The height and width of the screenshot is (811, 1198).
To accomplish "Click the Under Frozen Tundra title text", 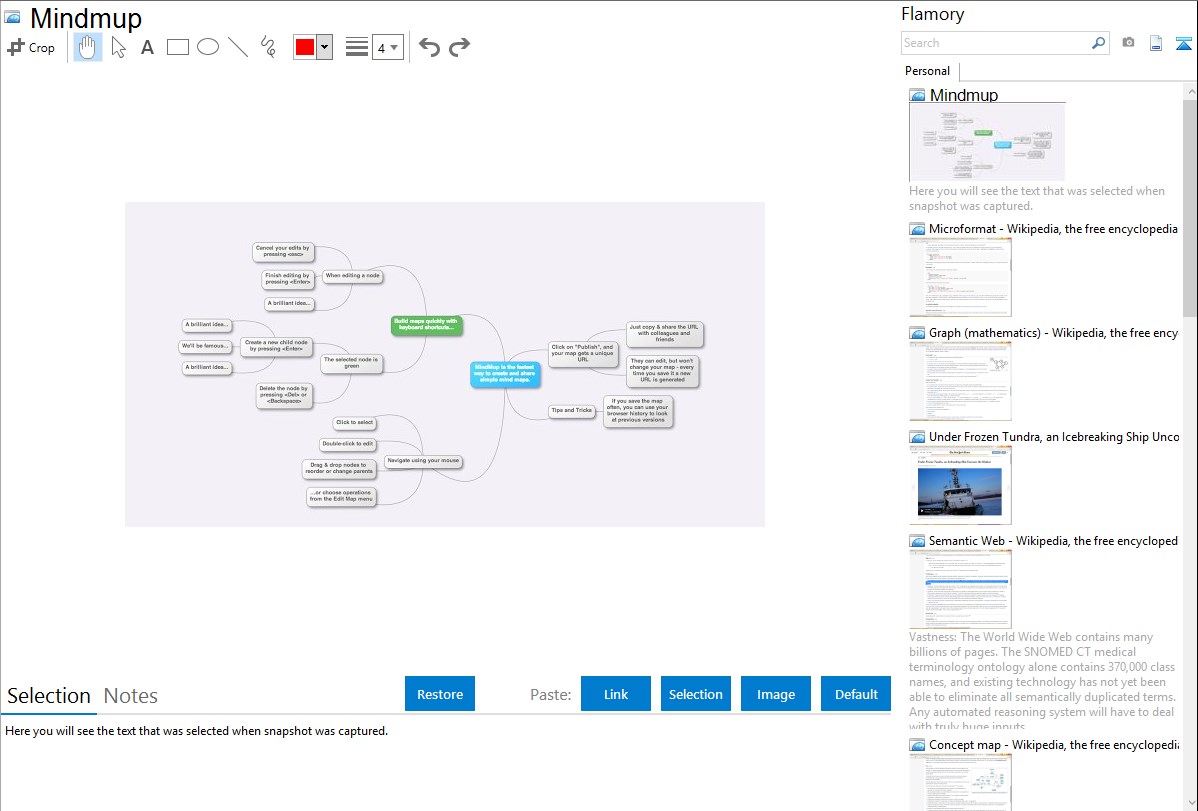I will [x=1054, y=436].
